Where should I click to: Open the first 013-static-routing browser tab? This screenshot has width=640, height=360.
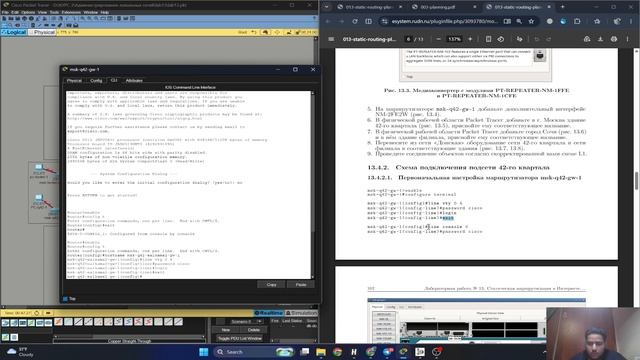(369, 7)
